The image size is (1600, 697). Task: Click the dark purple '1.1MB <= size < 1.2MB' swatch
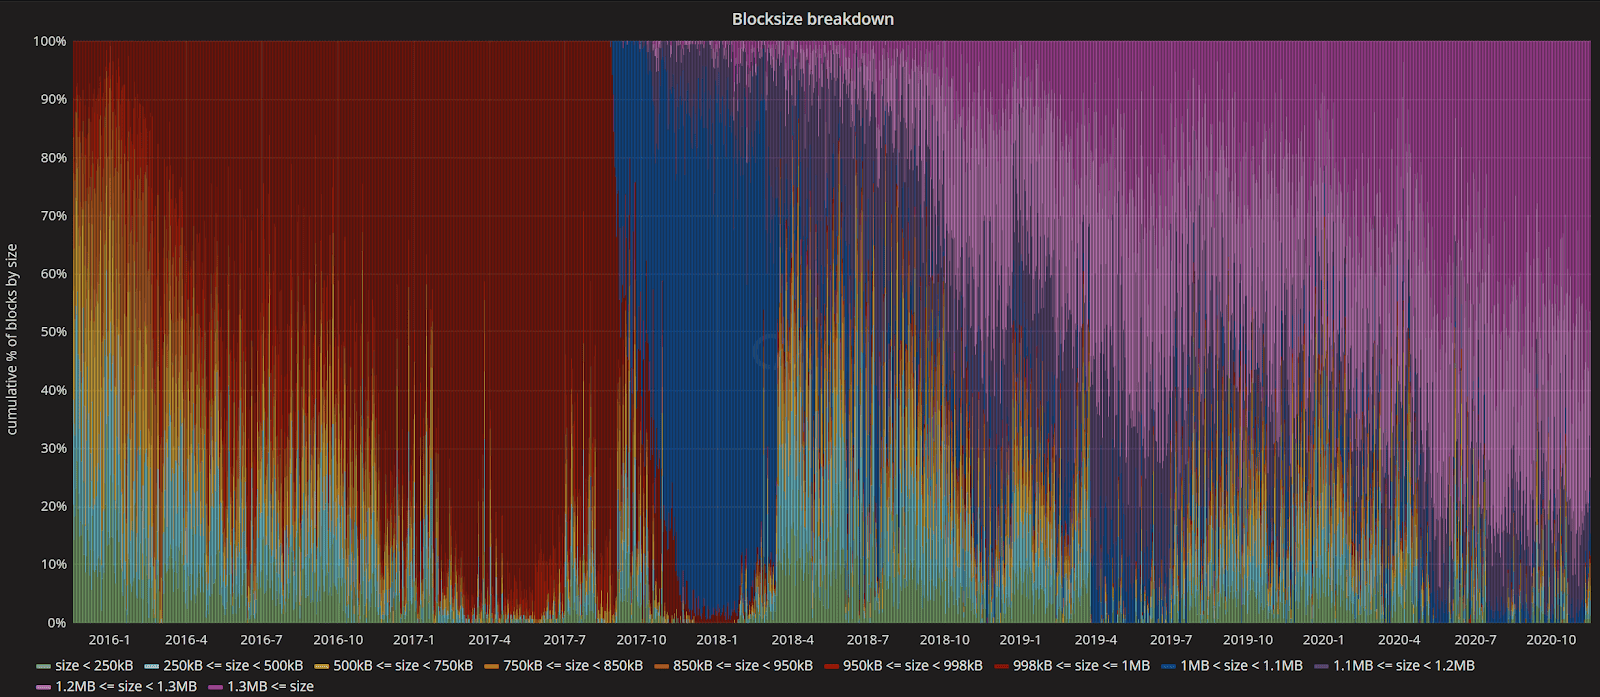coord(1321,667)
